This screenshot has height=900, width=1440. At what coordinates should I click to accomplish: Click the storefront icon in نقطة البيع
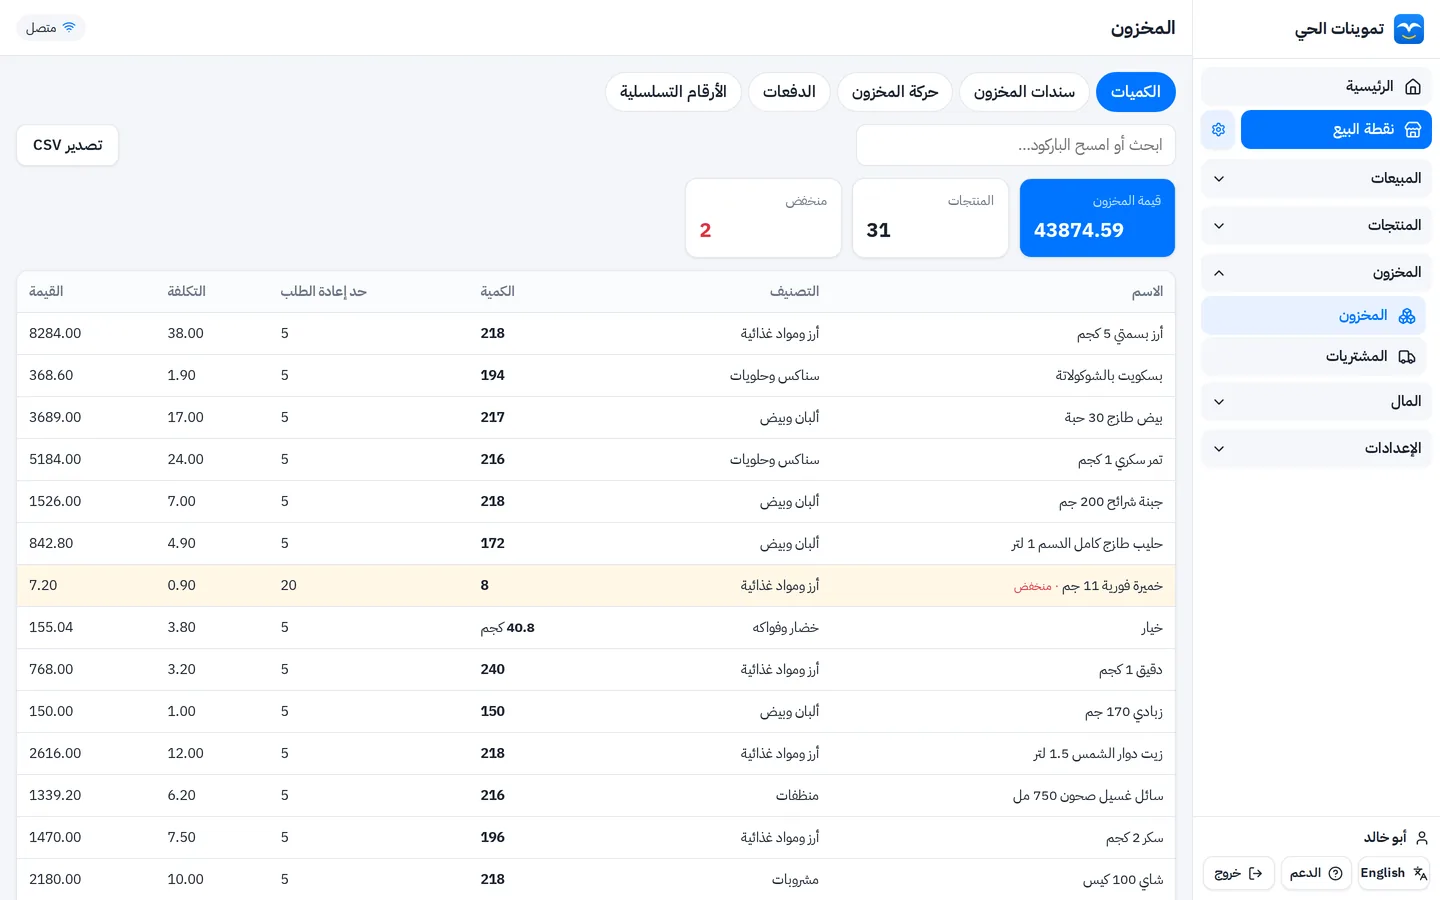click(x=1413, y=130)
